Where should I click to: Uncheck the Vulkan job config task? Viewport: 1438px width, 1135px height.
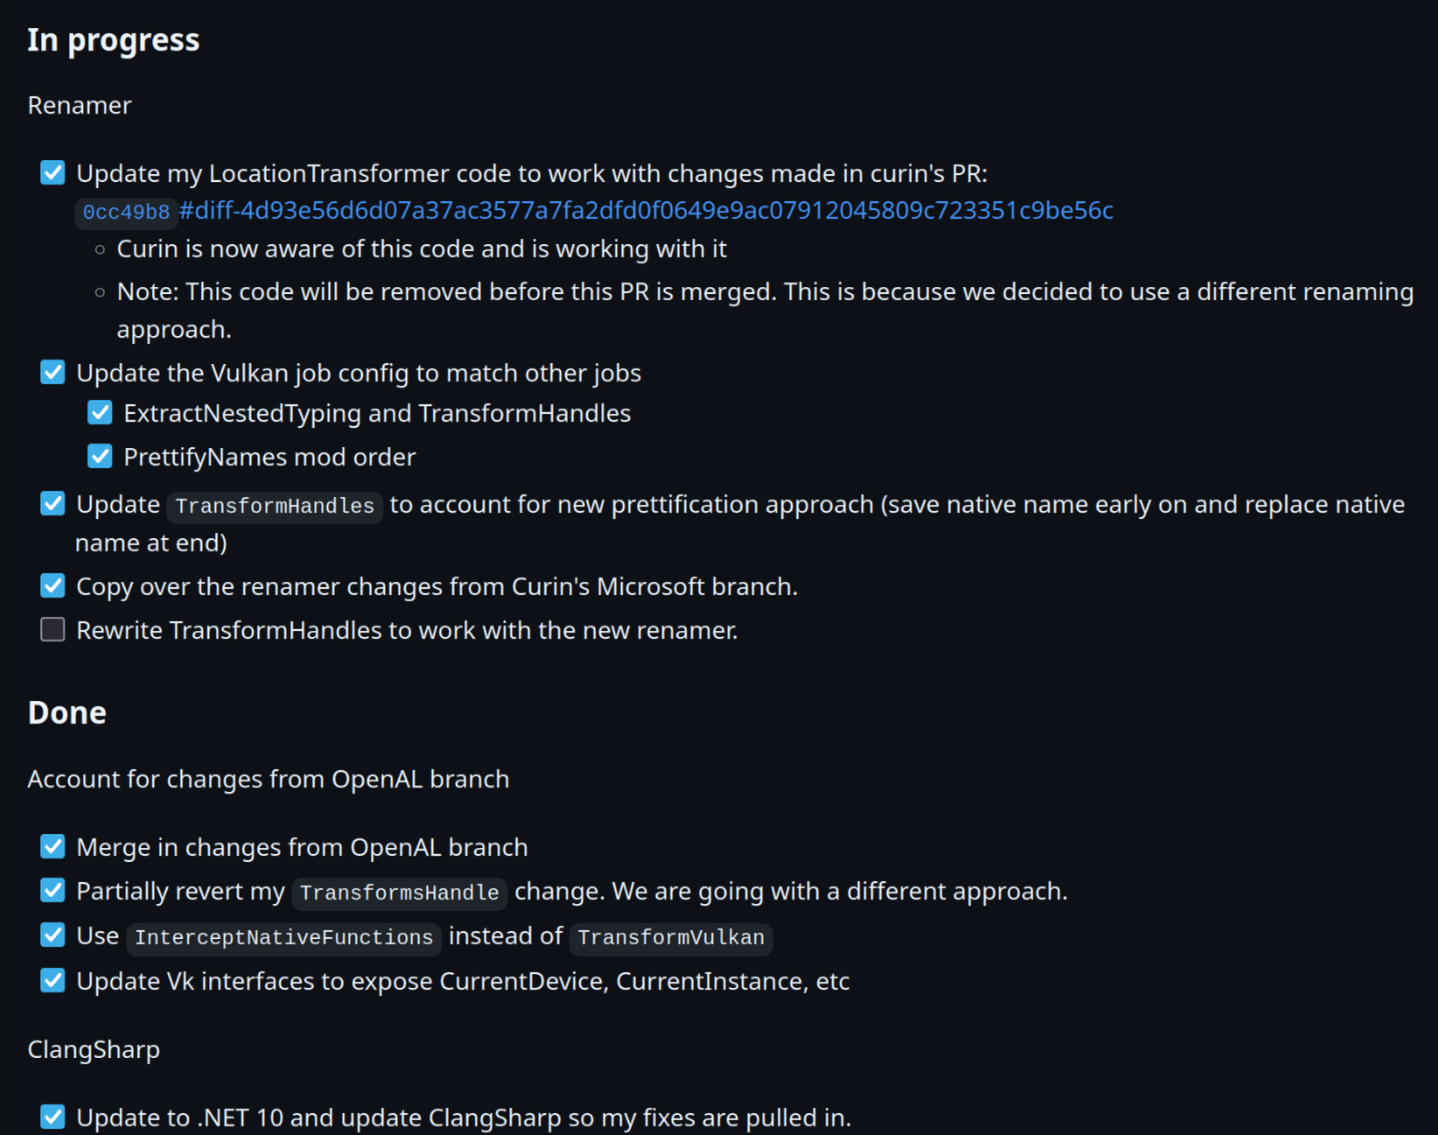point(53,373)
